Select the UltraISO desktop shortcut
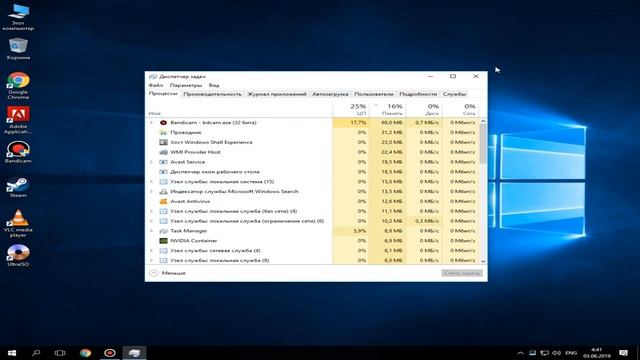The height and width of the screenshot is (360, 640). [x=18, y=256]
